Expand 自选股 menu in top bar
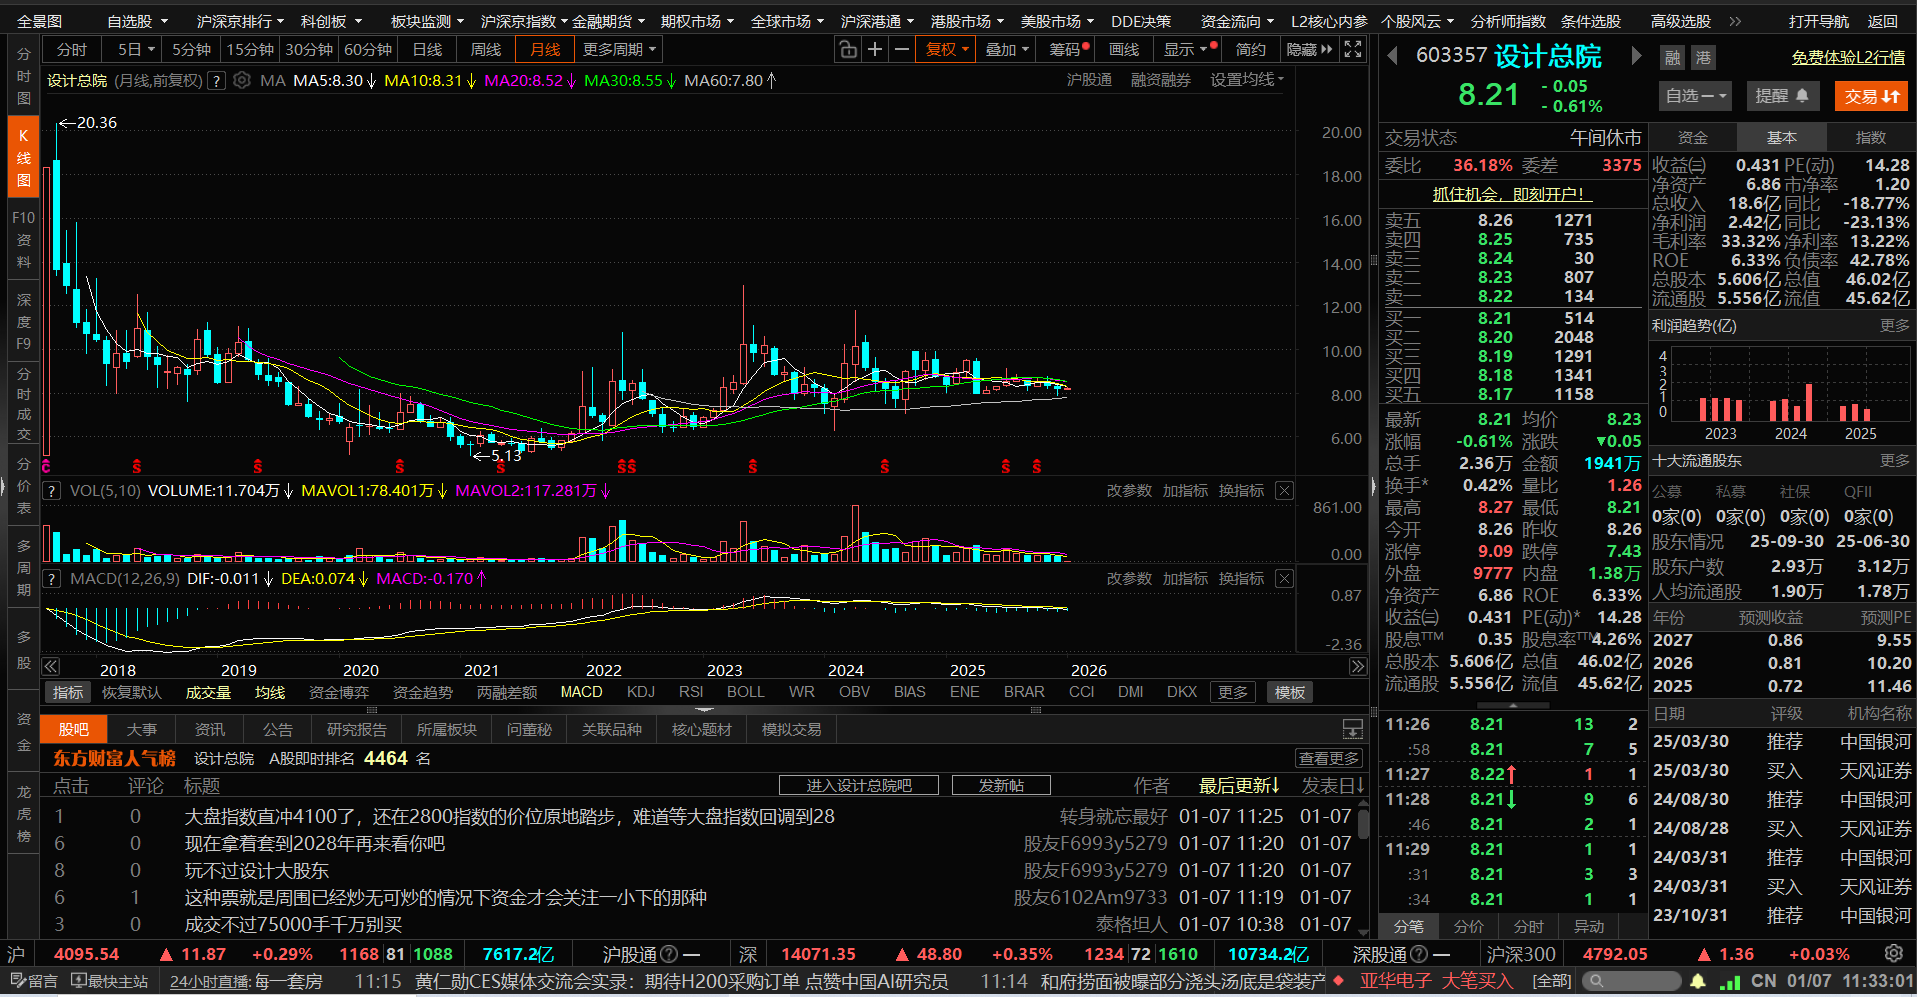The width and height of the screenshot is (1917, 997). (x=137, y=21)
